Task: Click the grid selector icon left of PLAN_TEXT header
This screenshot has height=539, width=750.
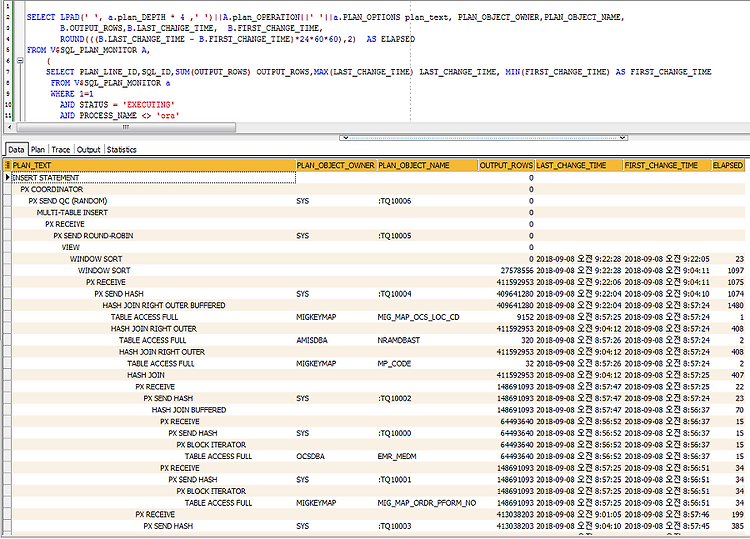Action: (7, 165)
